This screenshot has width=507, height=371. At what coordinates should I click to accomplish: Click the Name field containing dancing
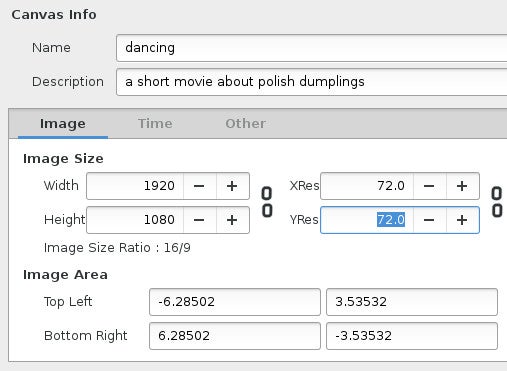tap(311, 48)
